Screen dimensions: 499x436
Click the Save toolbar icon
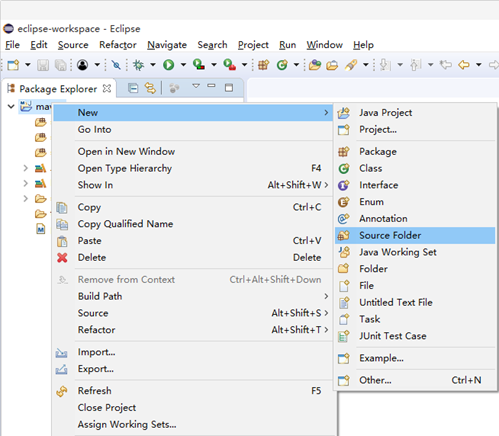[43, 65]
